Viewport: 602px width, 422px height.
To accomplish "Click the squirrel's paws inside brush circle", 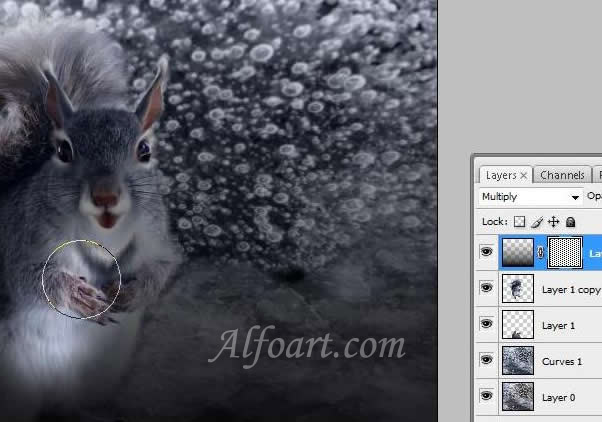I will [83, 292].
